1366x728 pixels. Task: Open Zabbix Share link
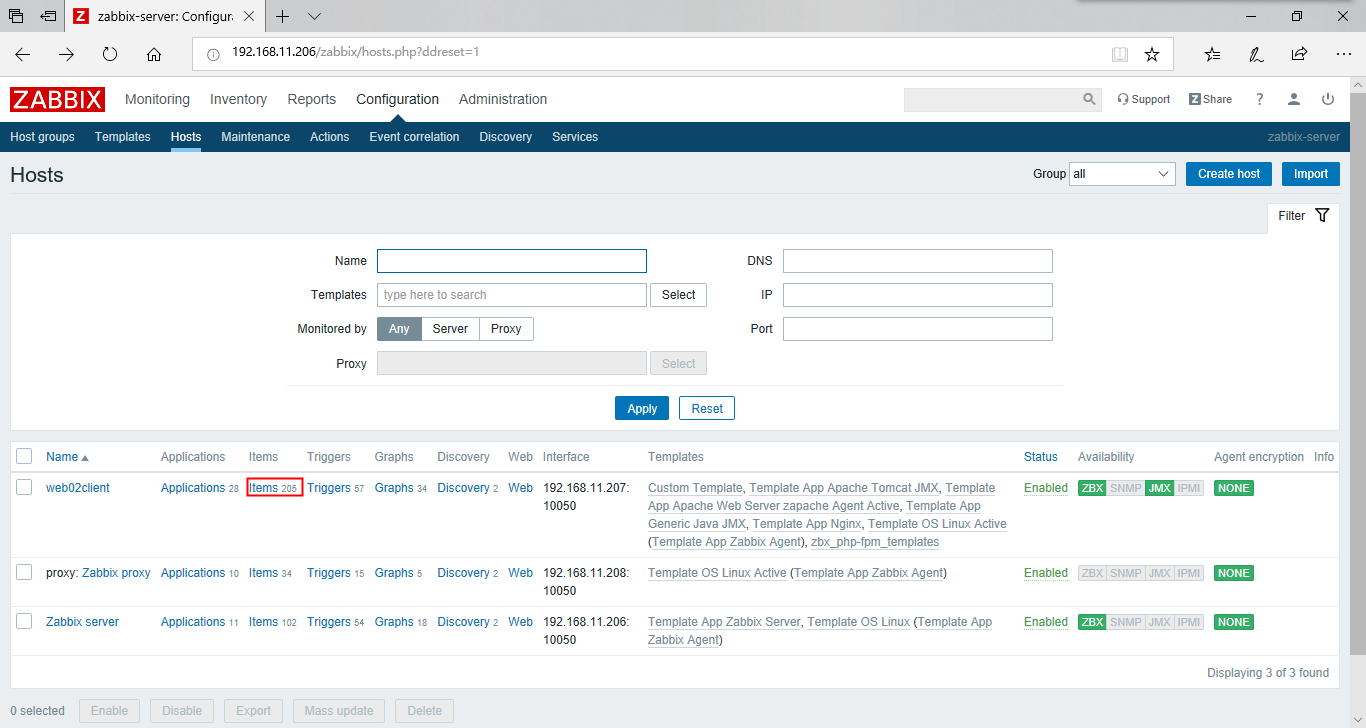1210,99
